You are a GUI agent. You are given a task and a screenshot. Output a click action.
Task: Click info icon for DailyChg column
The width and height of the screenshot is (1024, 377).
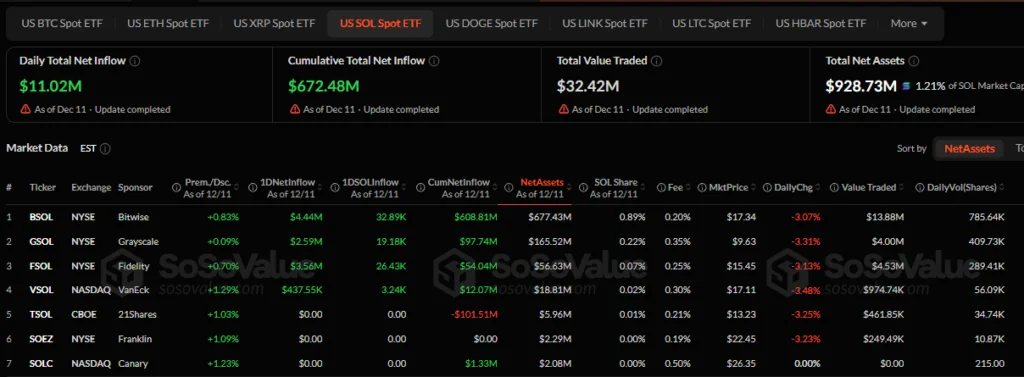[767, 188]
